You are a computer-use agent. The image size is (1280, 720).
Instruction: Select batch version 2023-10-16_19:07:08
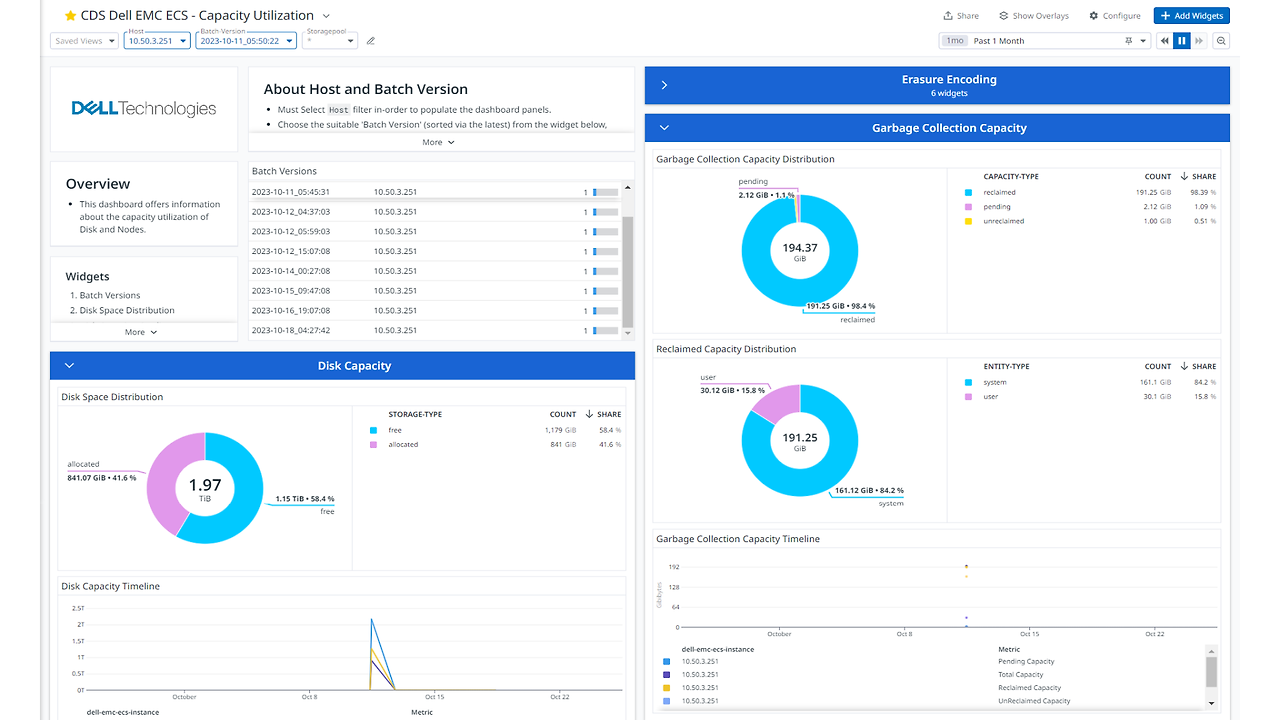pyautogui.click(x=435, y=311)
